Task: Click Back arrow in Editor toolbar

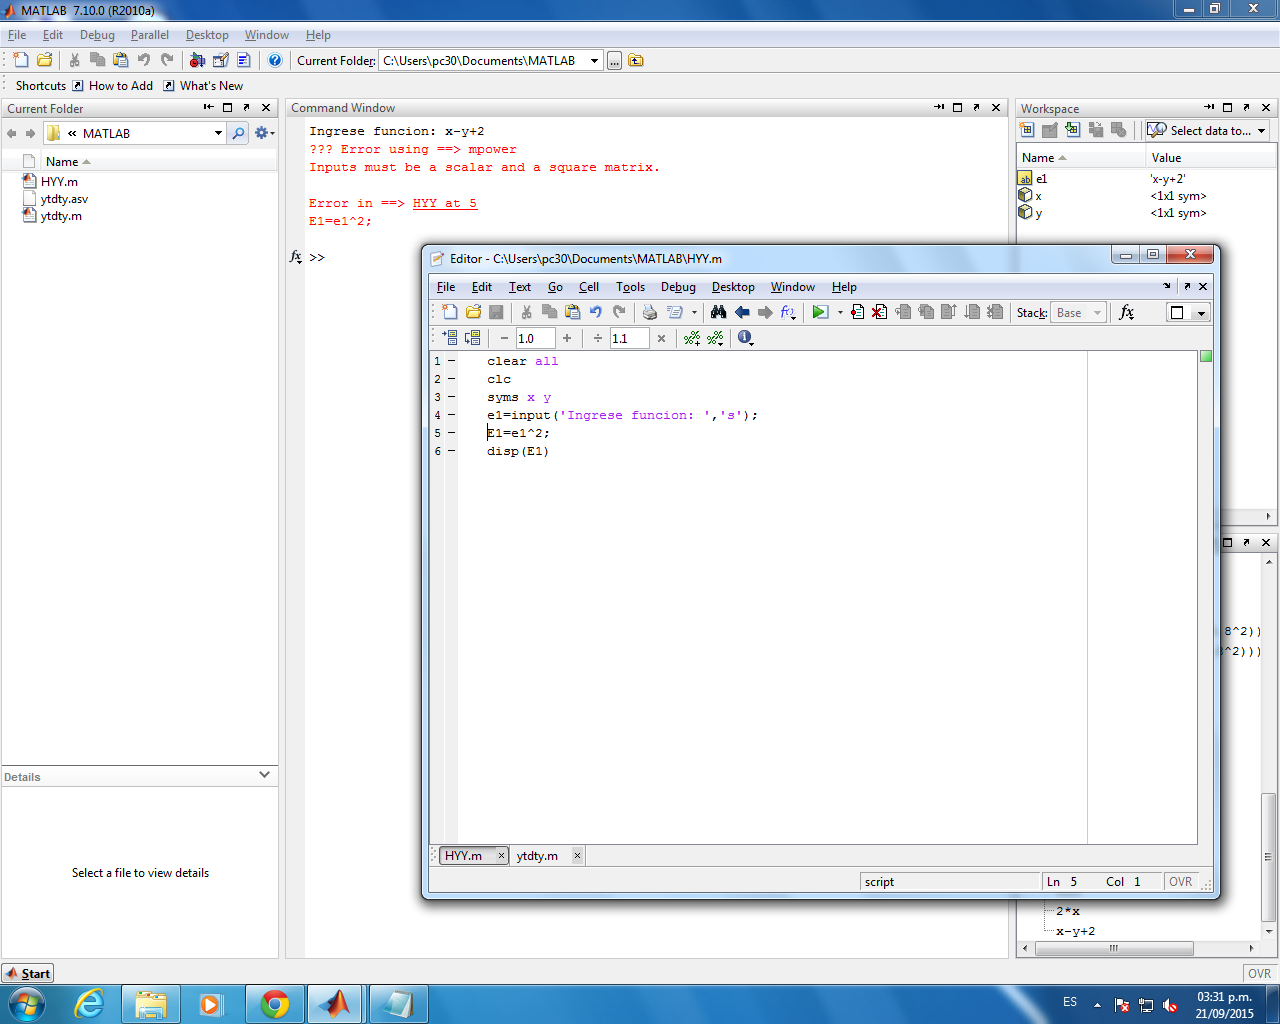Action: [x=742, y=312]
